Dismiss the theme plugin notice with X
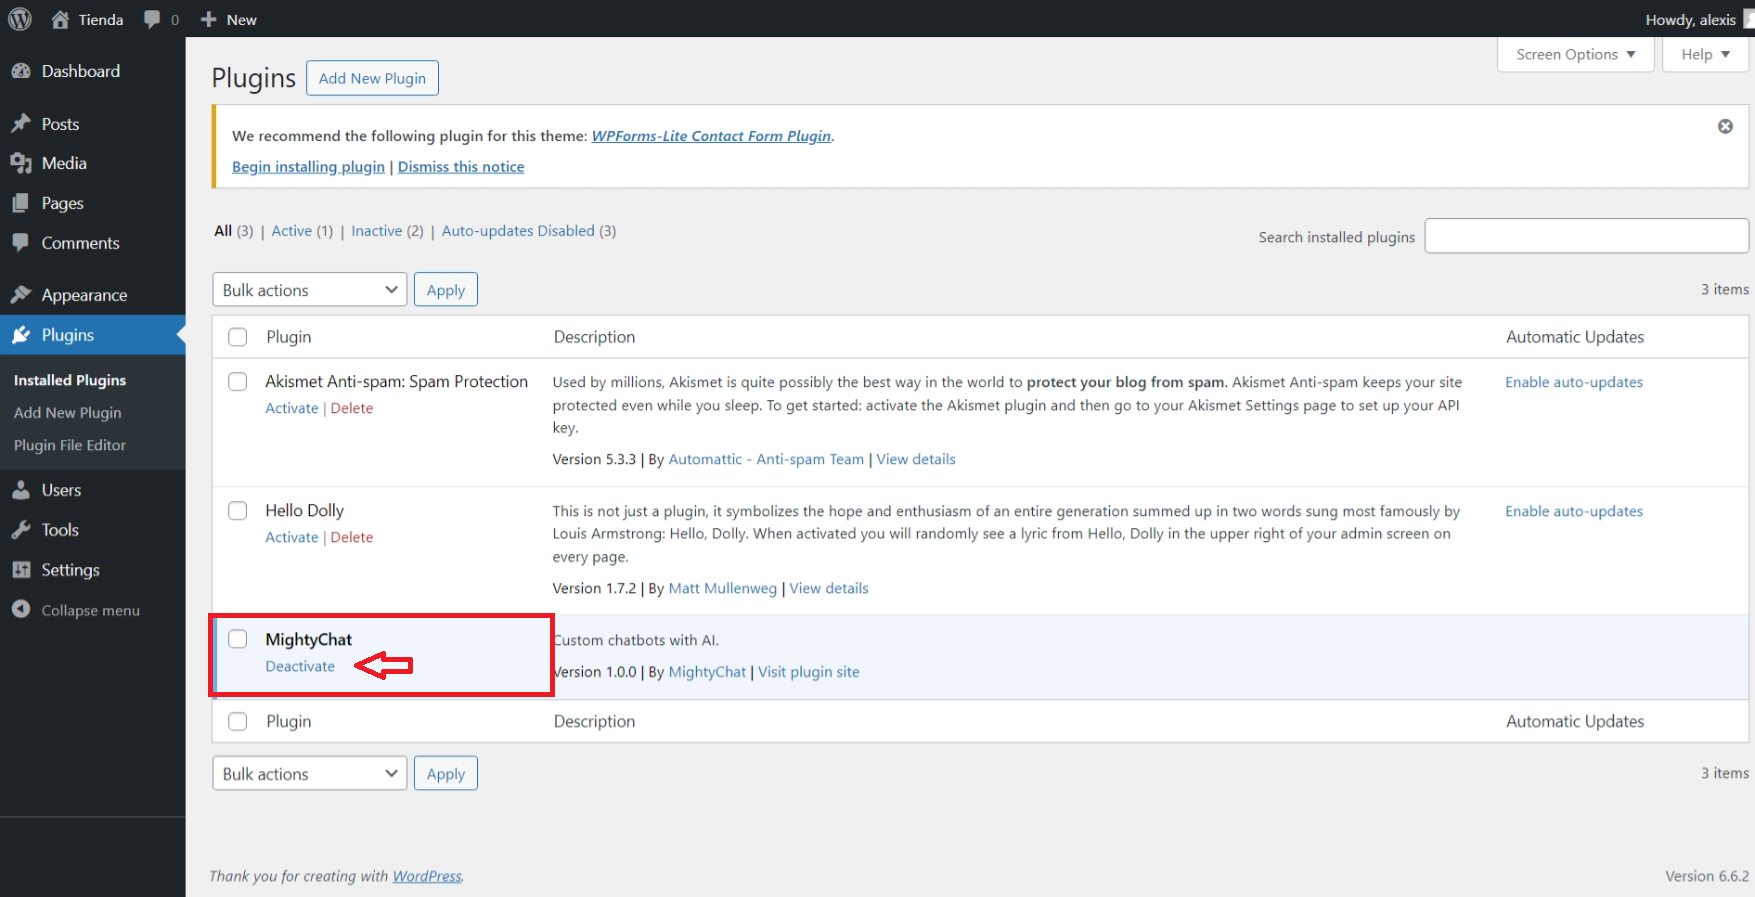The width and height of the screenshot is (1755, 897). tap(1725, 126)
